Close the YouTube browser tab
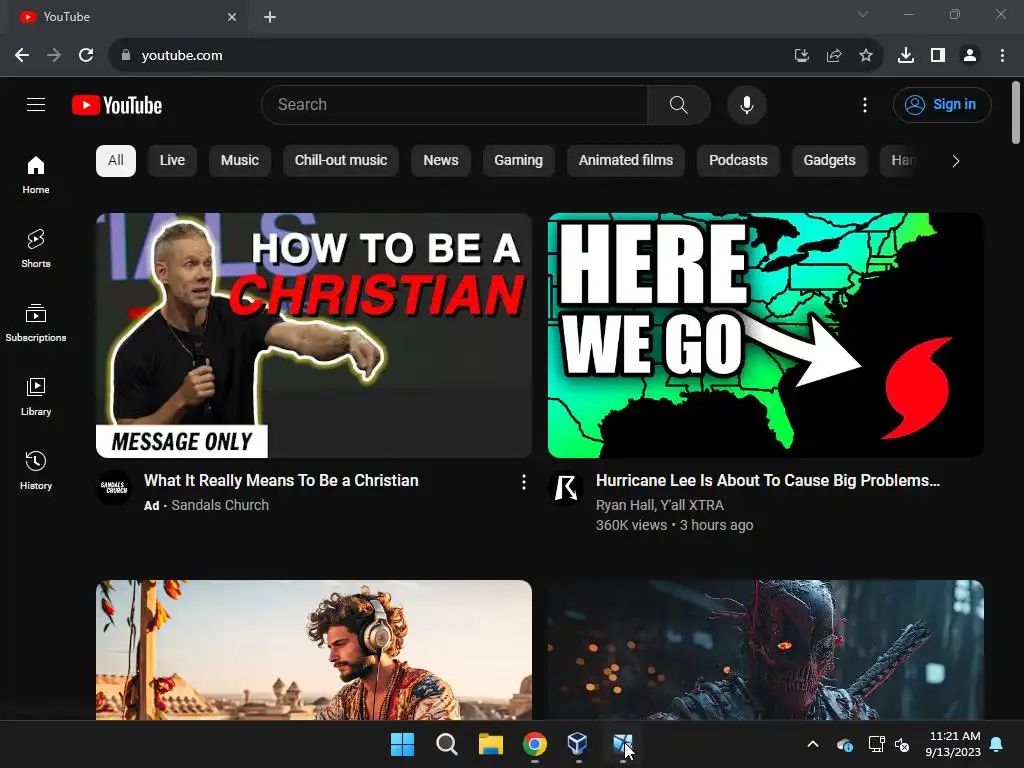The image size is (1024, 768). pyautogui.click(x=232, y=17)
